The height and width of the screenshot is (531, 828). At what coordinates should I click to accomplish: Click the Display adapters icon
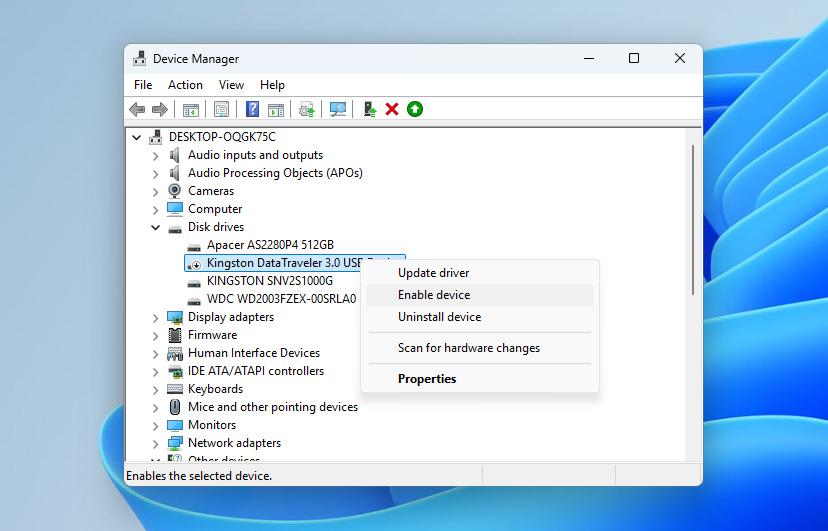coord(175,317)
